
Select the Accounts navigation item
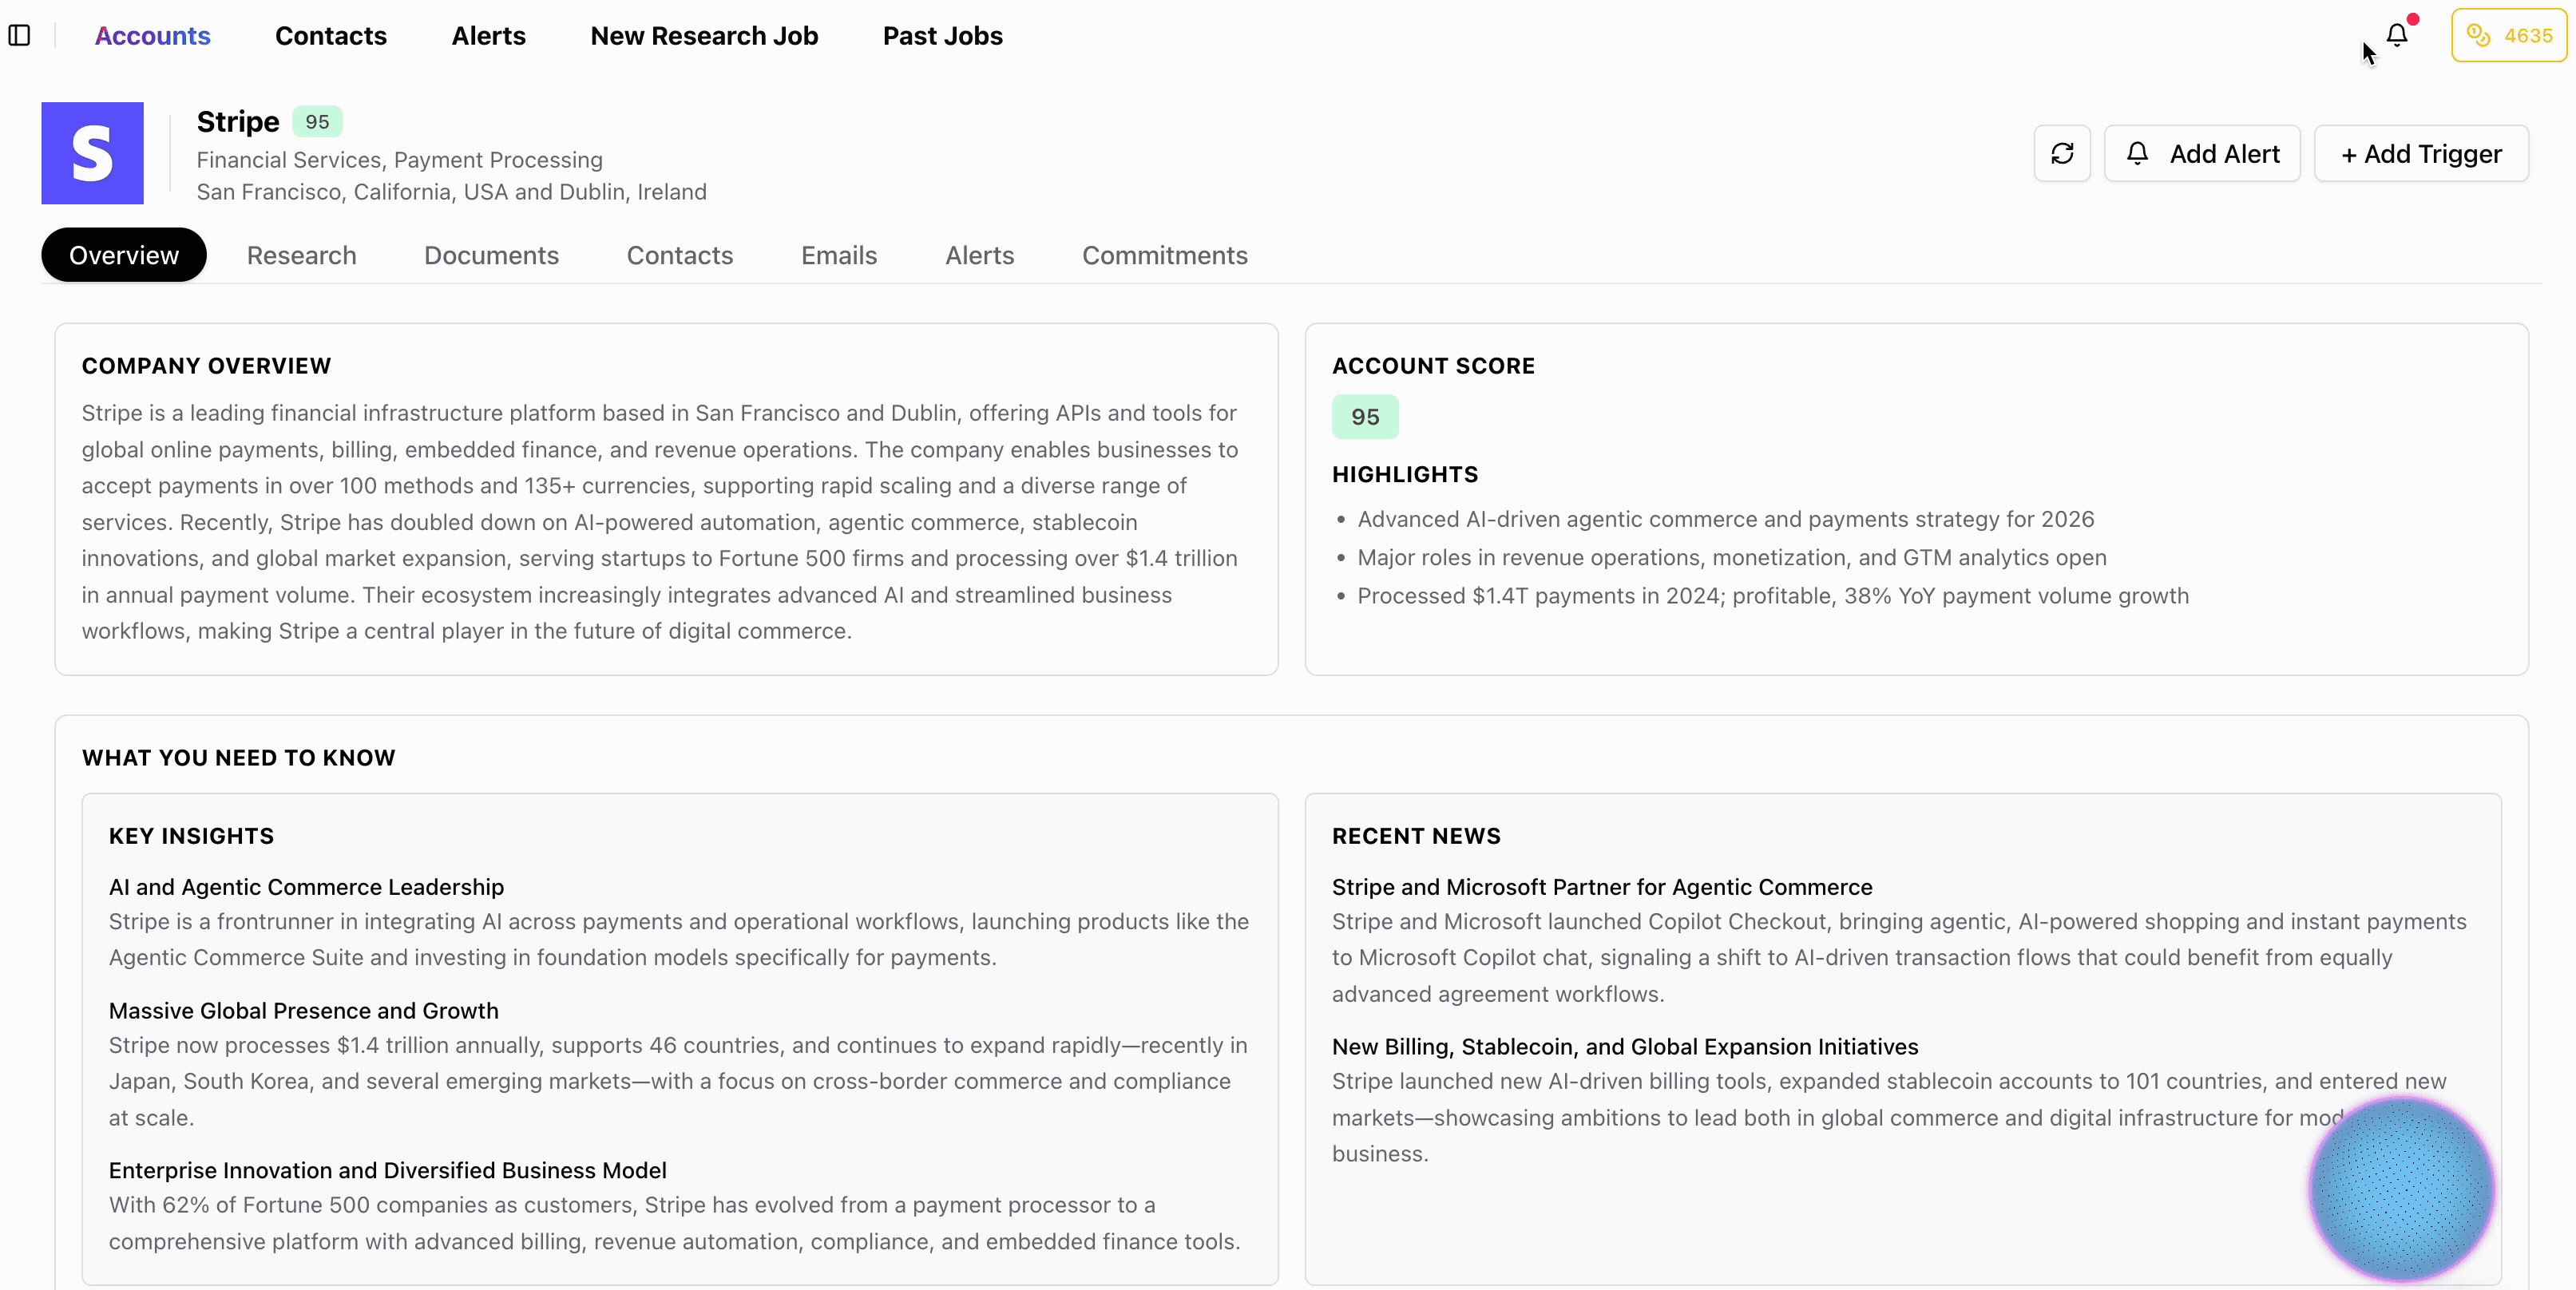click(152, 35)
